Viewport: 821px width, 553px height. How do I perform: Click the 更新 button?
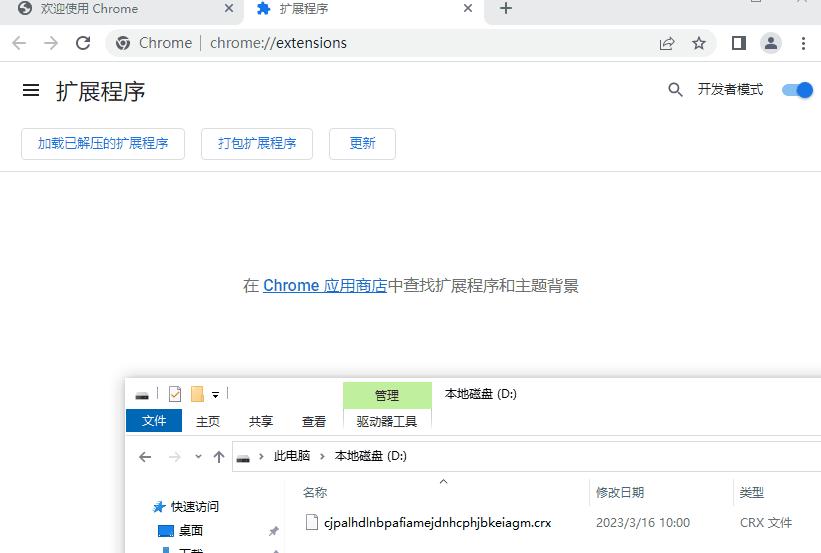click(362, 143)
